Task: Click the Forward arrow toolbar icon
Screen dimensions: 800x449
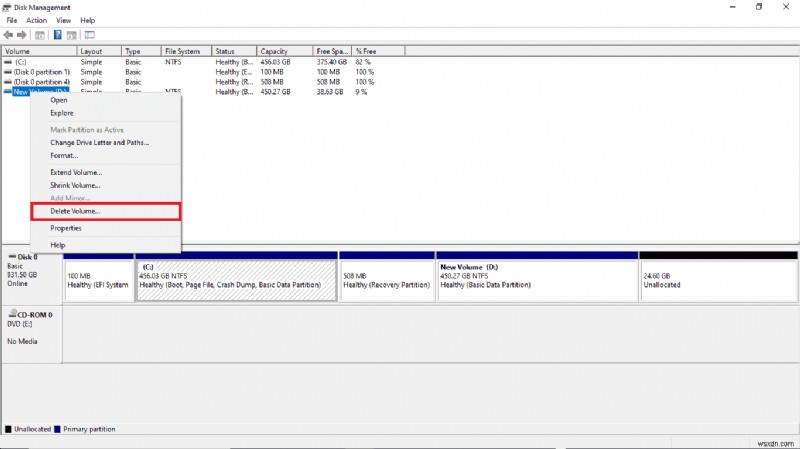Action: 21,35
